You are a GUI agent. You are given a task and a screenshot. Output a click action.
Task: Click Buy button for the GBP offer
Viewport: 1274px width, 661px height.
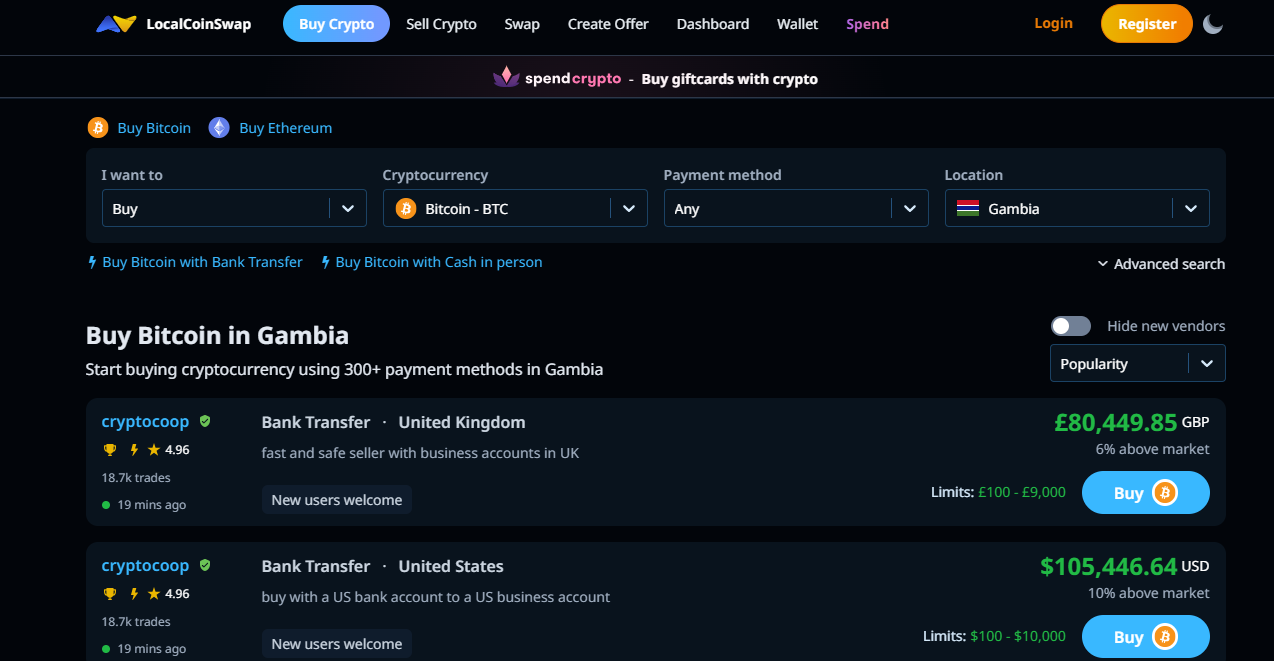click(1146, 492)
